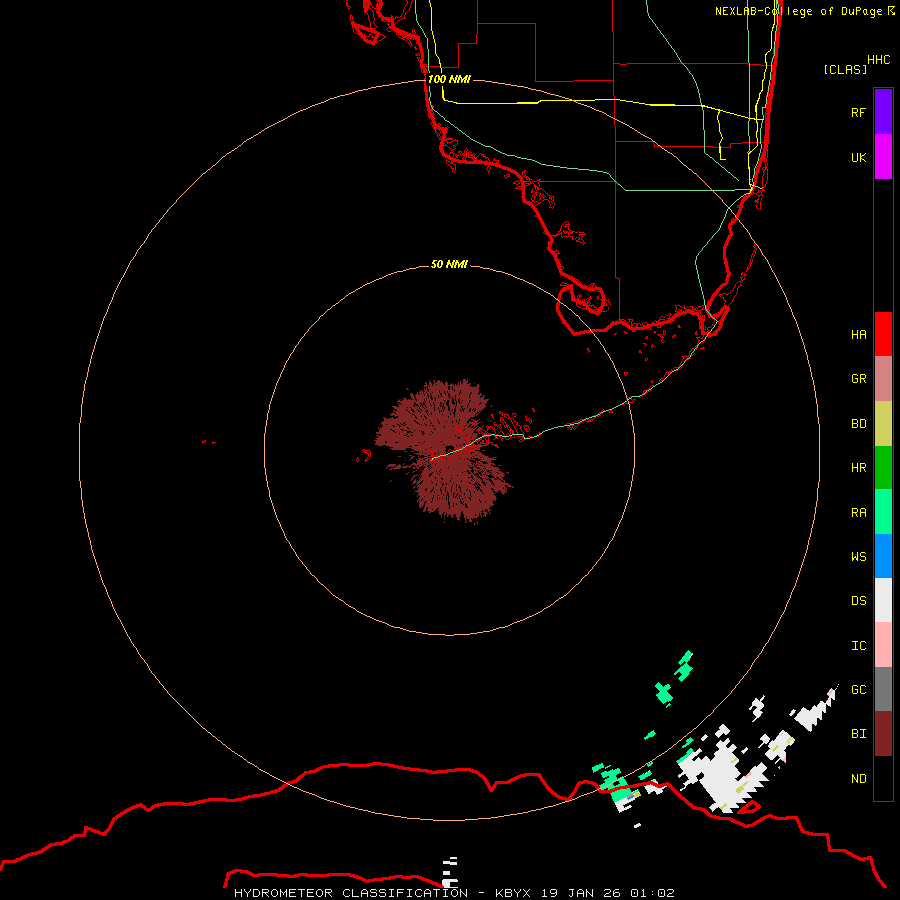Click the HA legend label
The width and height of the screenshot is (900, 900).
(x=858, y=335)
